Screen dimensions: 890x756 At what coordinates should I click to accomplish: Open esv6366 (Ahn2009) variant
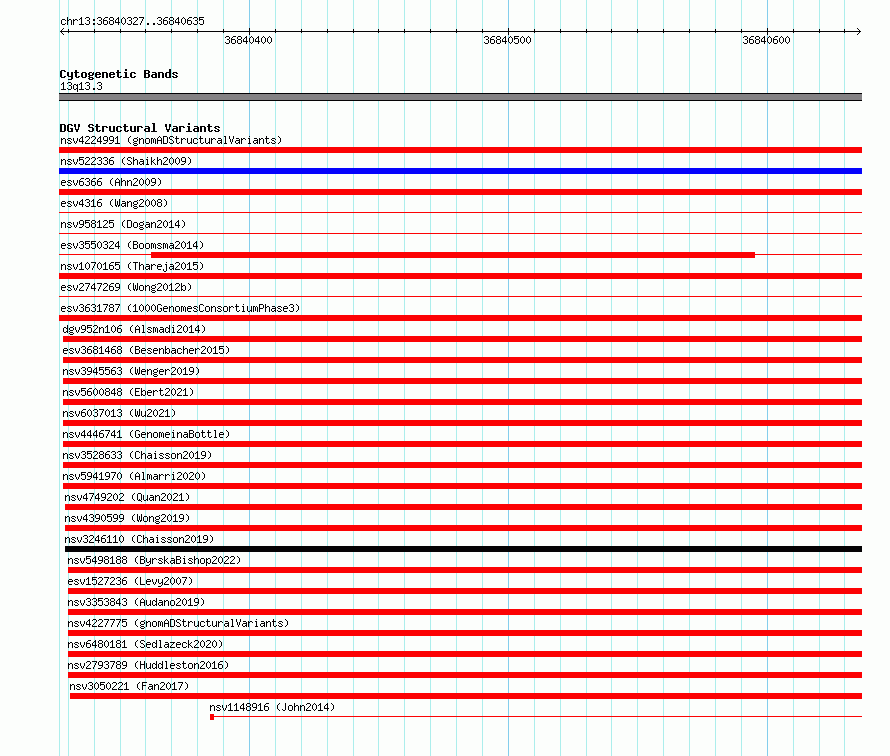[x=111, y=182]
